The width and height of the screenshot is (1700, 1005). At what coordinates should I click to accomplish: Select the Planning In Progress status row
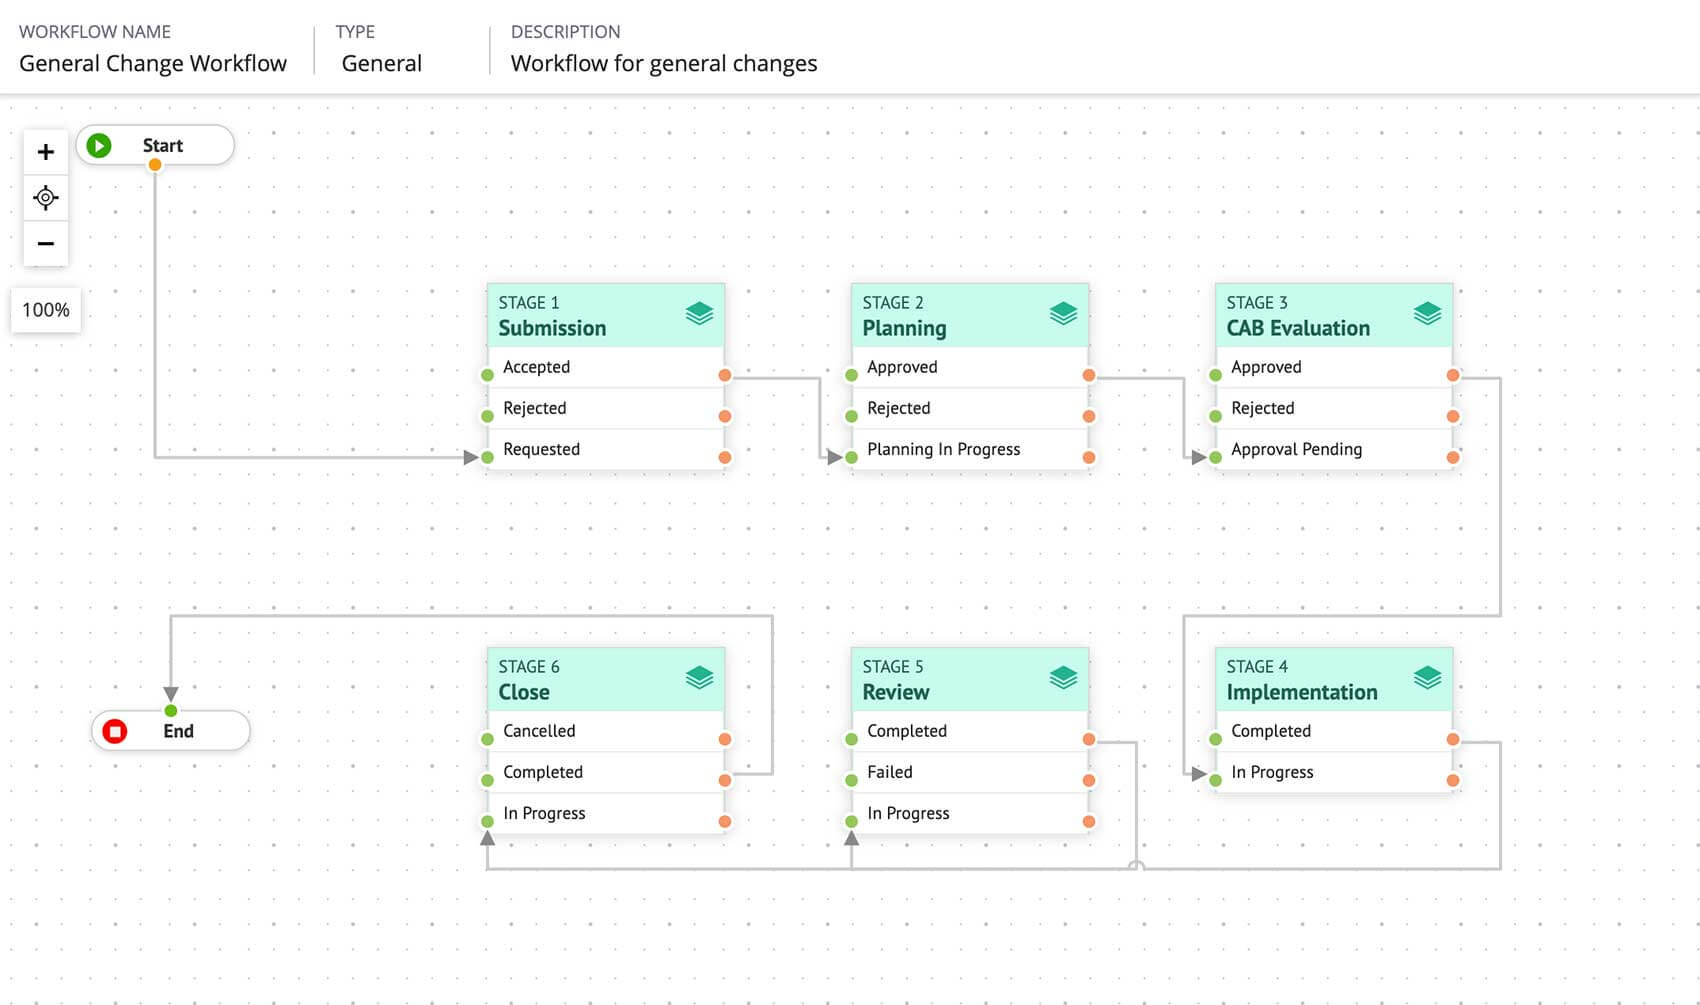pyautogui.click(x=942, y=449)
